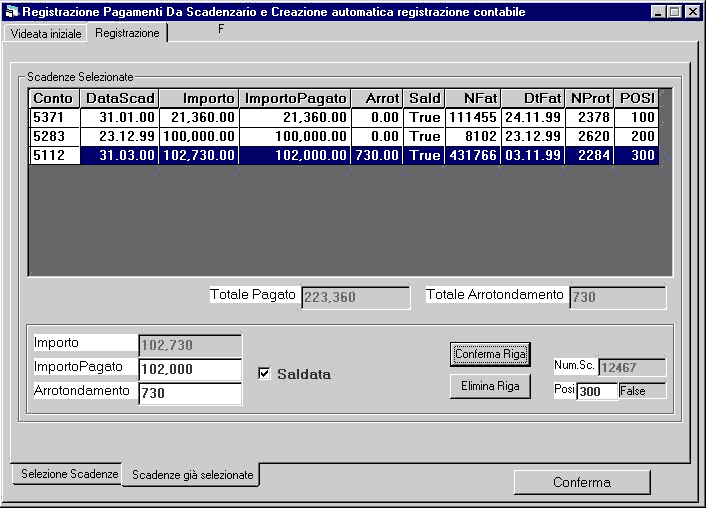Image resolution: width=706 pixels, height=508 pixels.
Task: Click NProt cell 2620
Action: coord(589,136)
